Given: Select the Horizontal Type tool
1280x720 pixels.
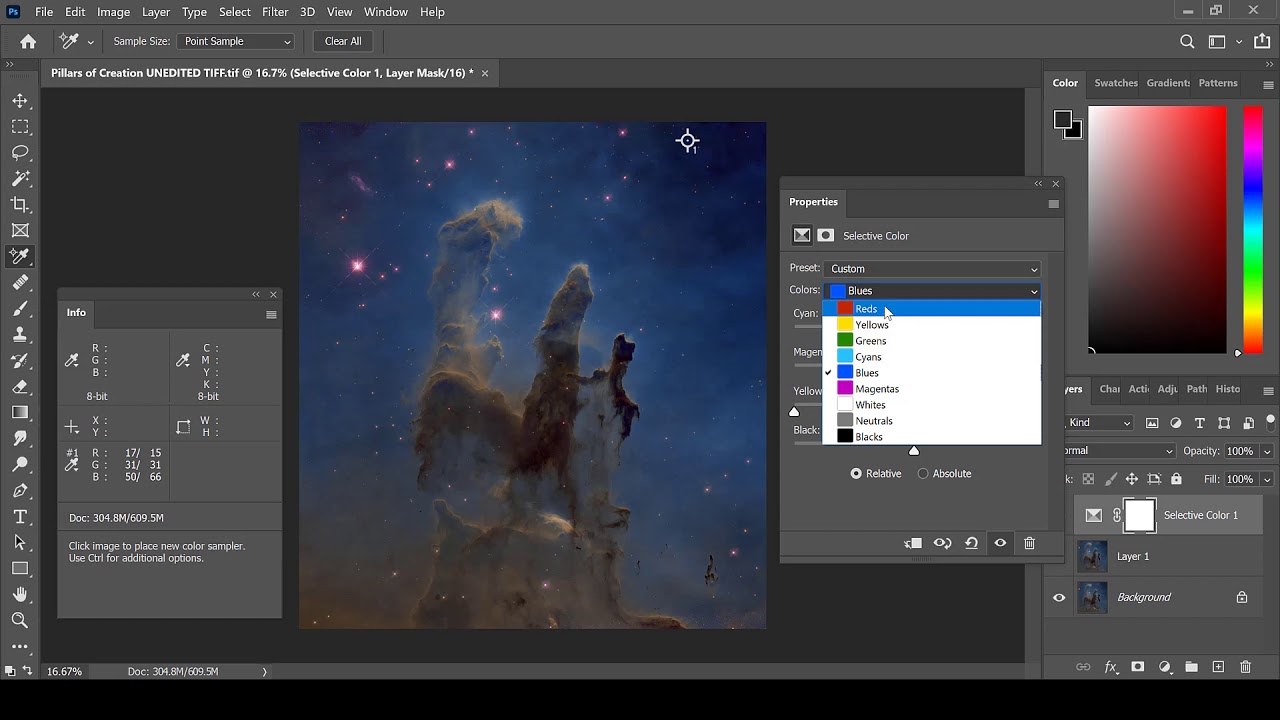Looking at the screenshot, I should (20, 517).
